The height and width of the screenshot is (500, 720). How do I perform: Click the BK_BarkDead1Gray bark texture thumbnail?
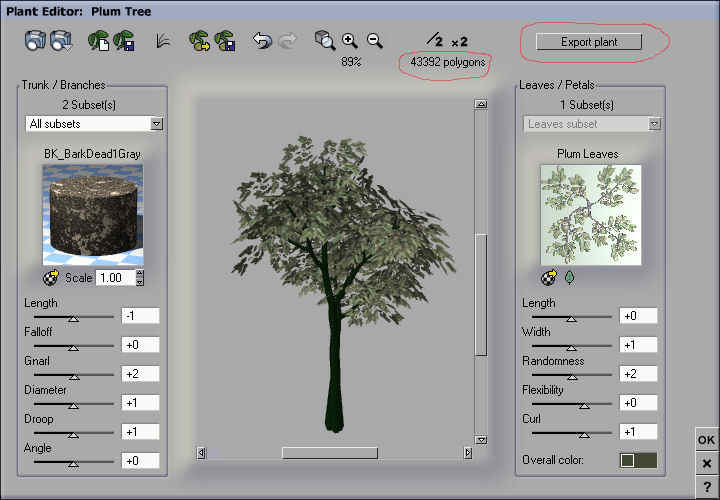(x=93, y=215)
